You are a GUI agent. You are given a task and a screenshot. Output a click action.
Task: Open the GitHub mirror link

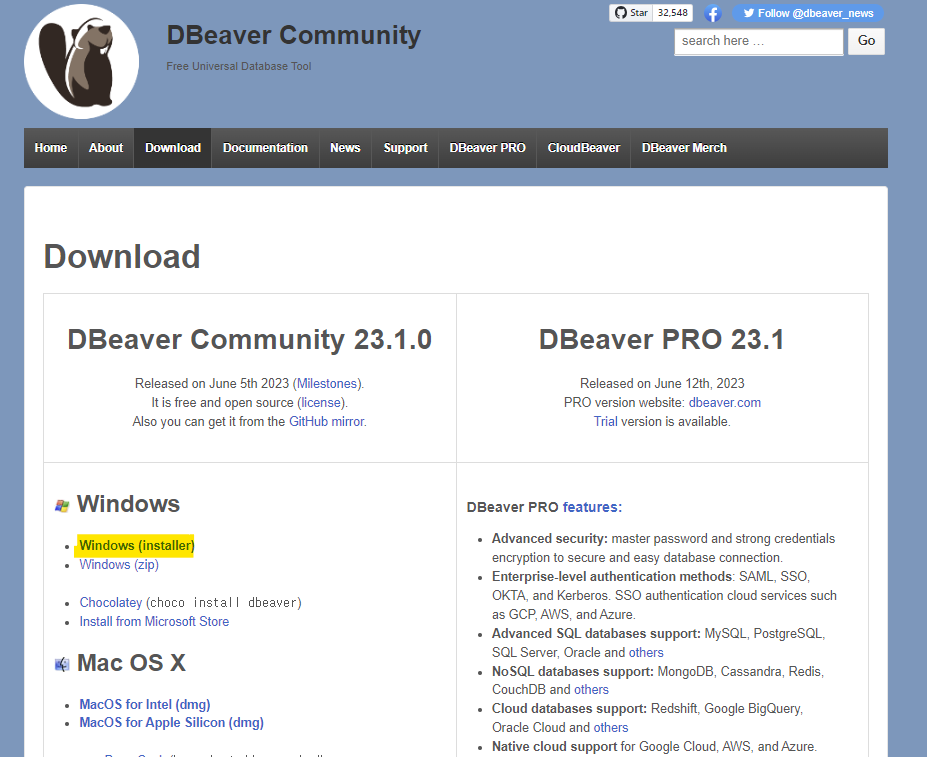click(x=326, y=422)
